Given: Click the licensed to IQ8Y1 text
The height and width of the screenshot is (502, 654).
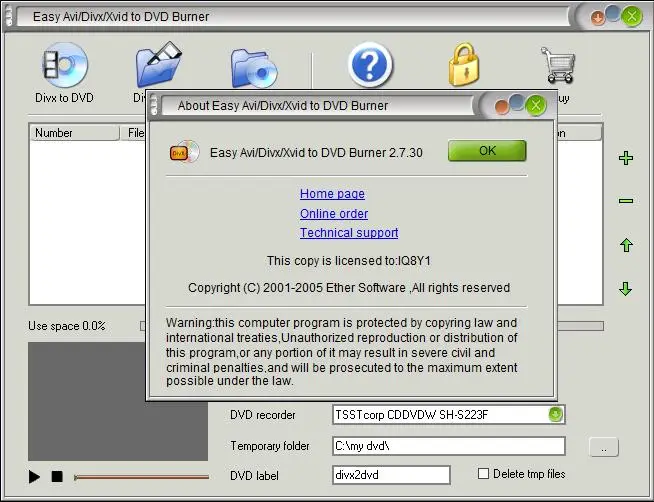Looking at the screenshot, I should pos(349,261).
